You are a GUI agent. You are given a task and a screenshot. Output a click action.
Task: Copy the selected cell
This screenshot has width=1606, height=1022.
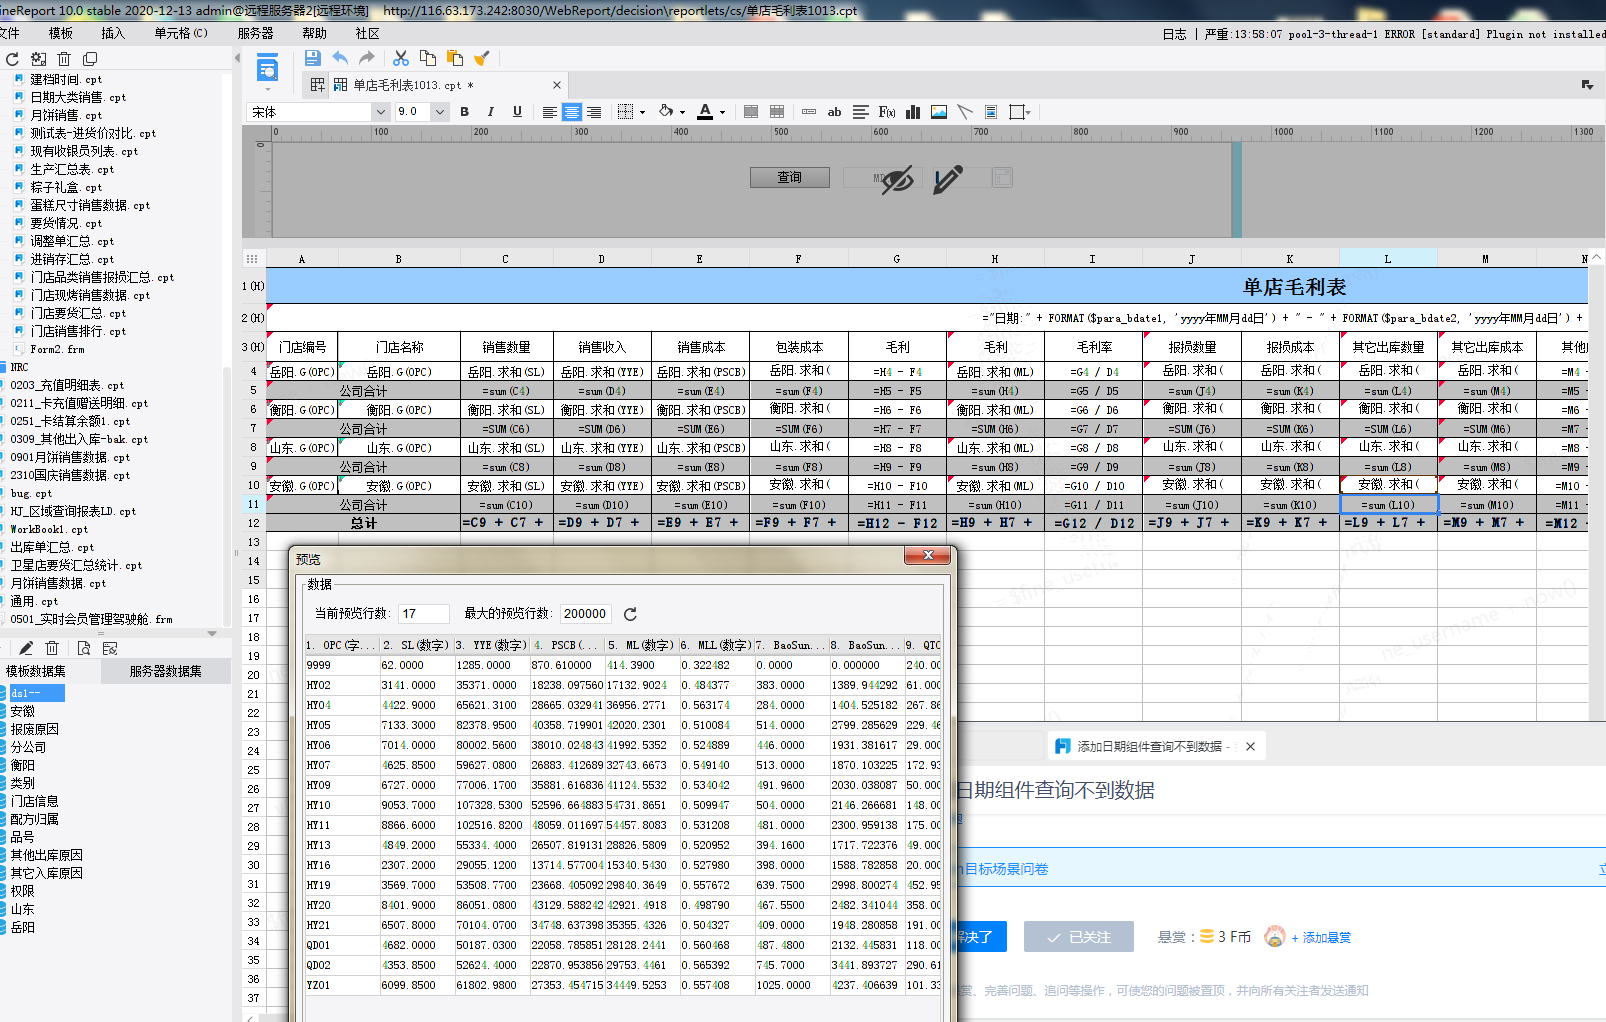pos(428,58)
